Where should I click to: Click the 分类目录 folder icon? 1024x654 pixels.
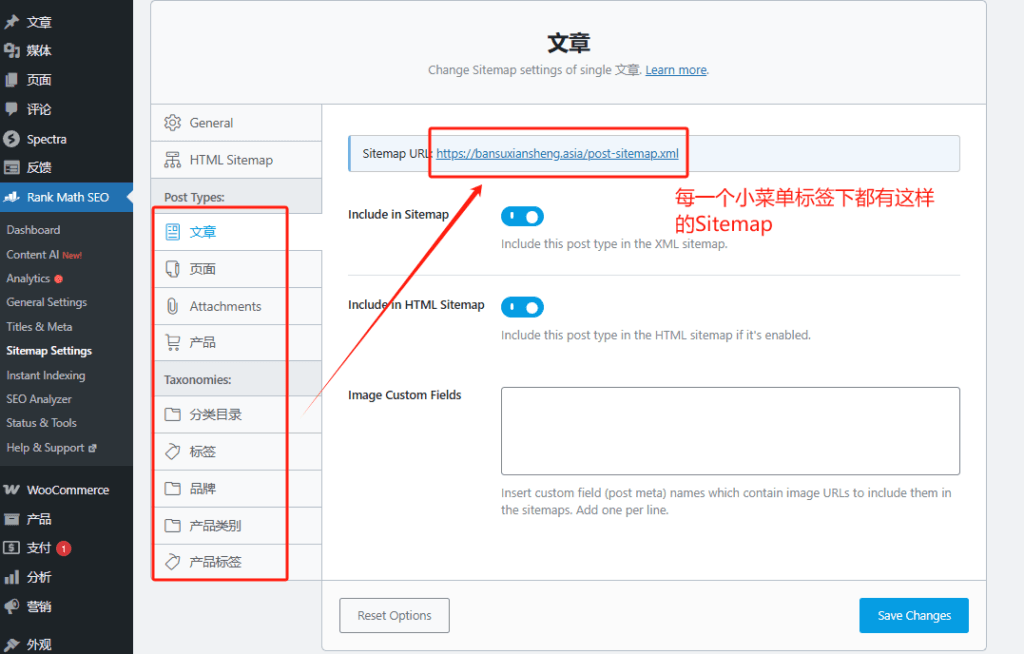[x=172, y=414]
